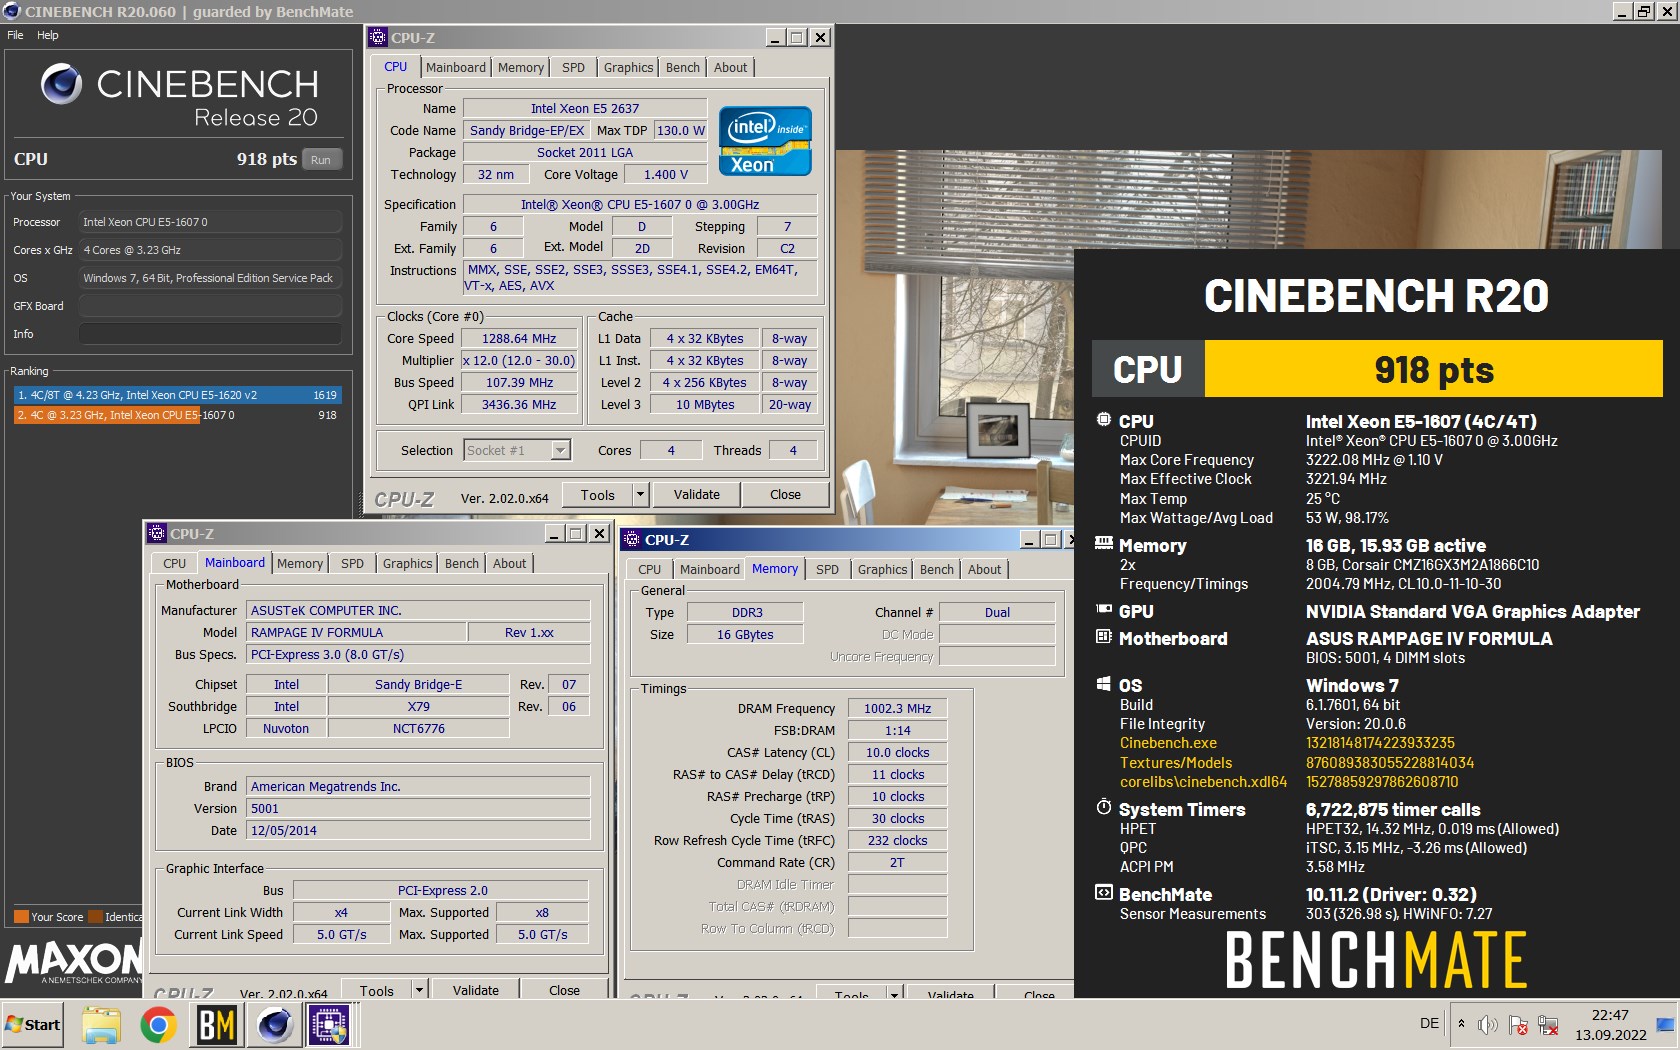The image size is (1680, 1050).
Task: Click the Motherboard icon in BenchMate panel
Action: [x=1104, y=637]
